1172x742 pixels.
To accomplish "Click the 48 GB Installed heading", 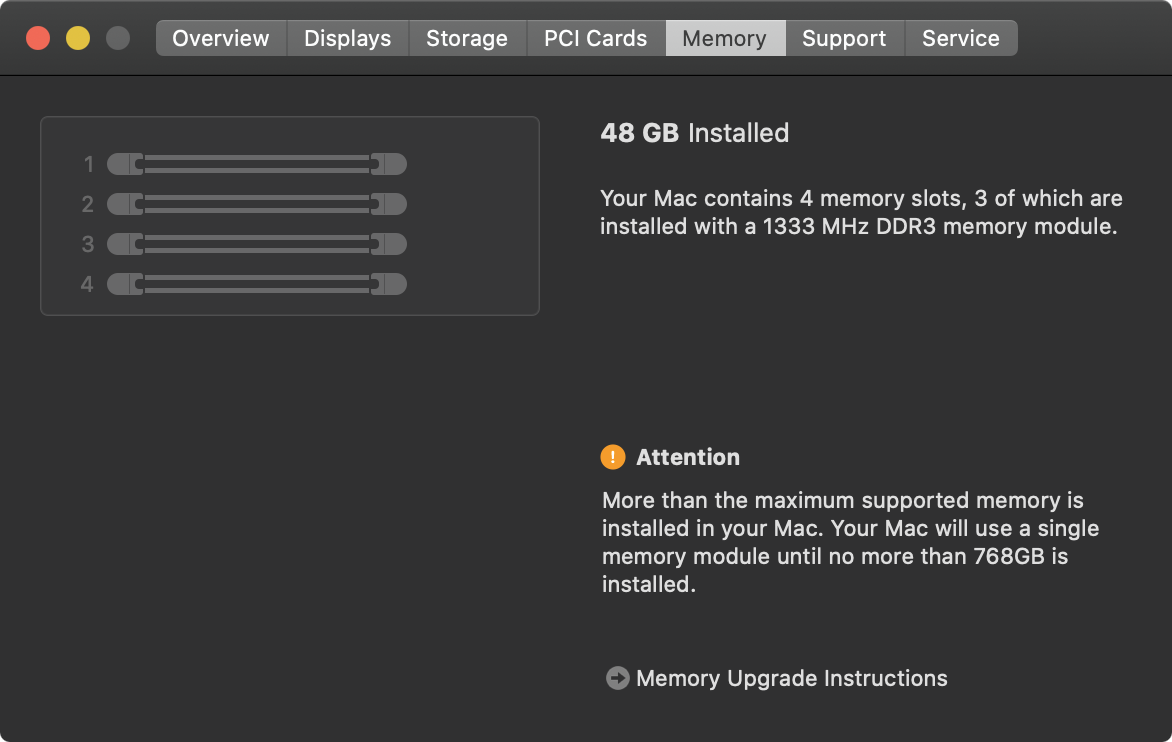I will (694, 133).
